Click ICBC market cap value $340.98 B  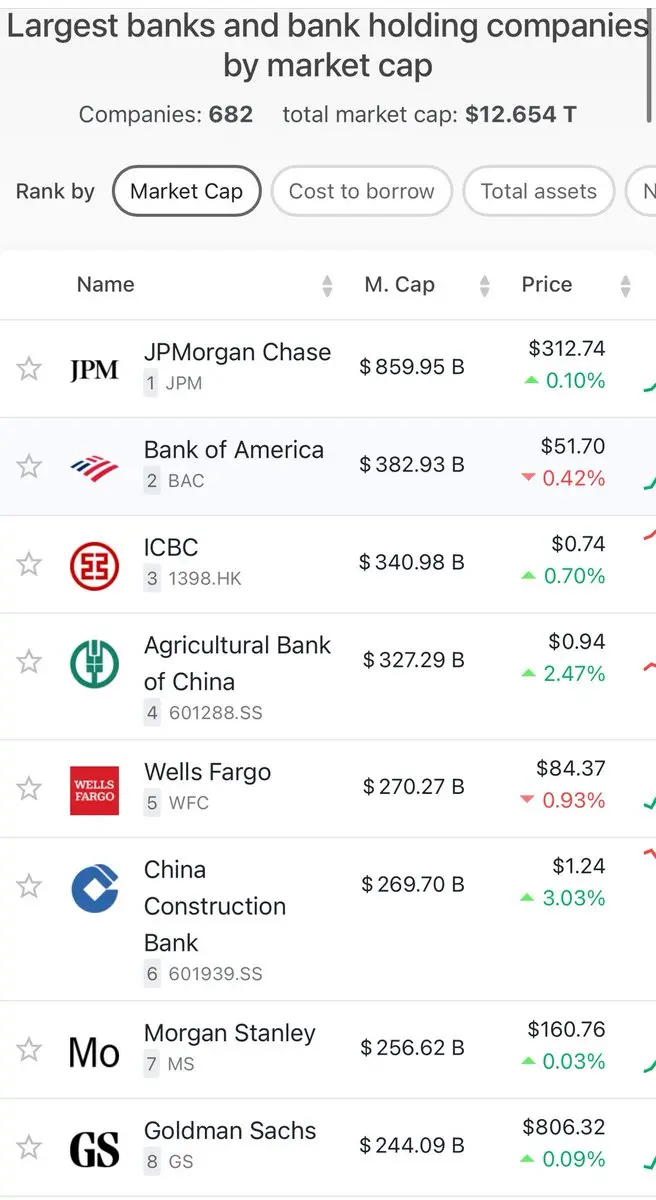point(412,563)
